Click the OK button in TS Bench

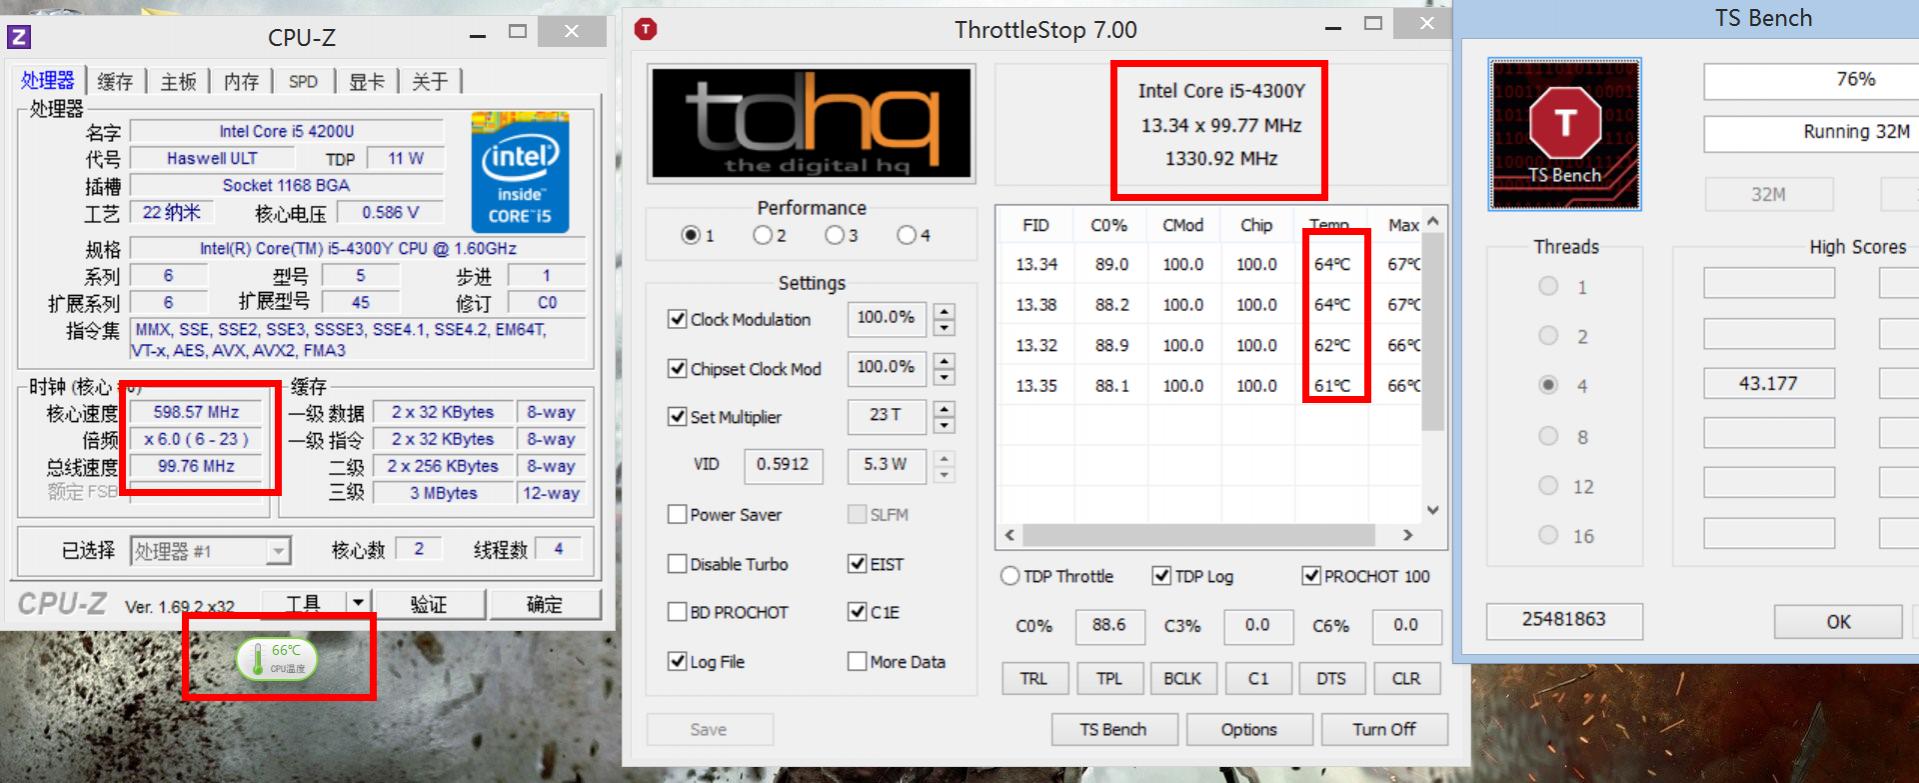pyautogui.click(x=1838, y=622)
